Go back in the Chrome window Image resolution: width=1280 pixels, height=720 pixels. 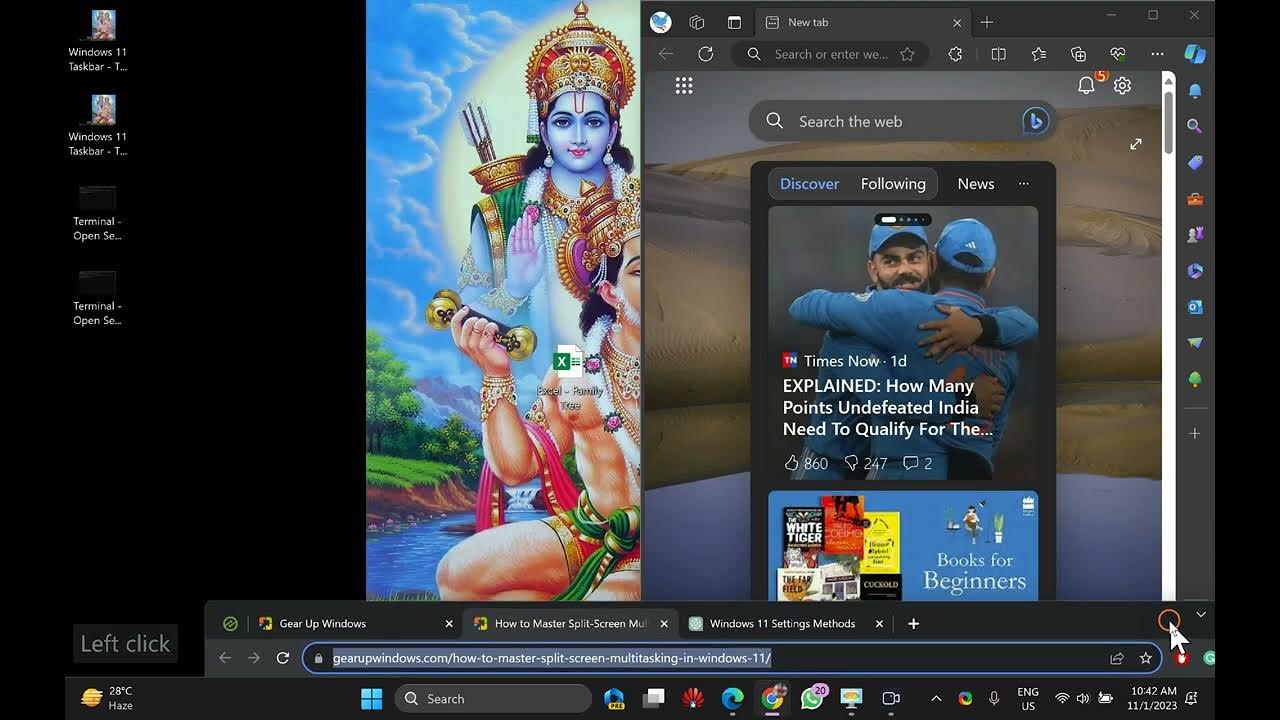tap(224, 658)
